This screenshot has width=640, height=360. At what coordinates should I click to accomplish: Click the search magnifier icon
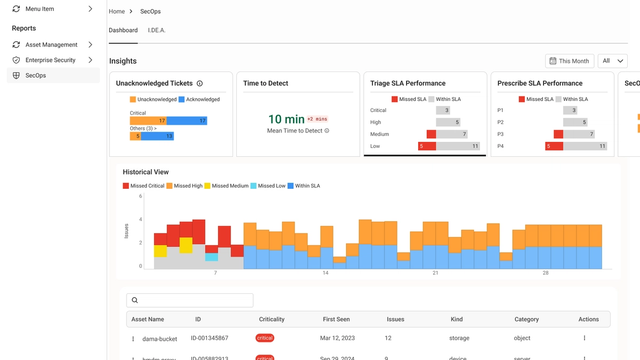tap(135, 300)
